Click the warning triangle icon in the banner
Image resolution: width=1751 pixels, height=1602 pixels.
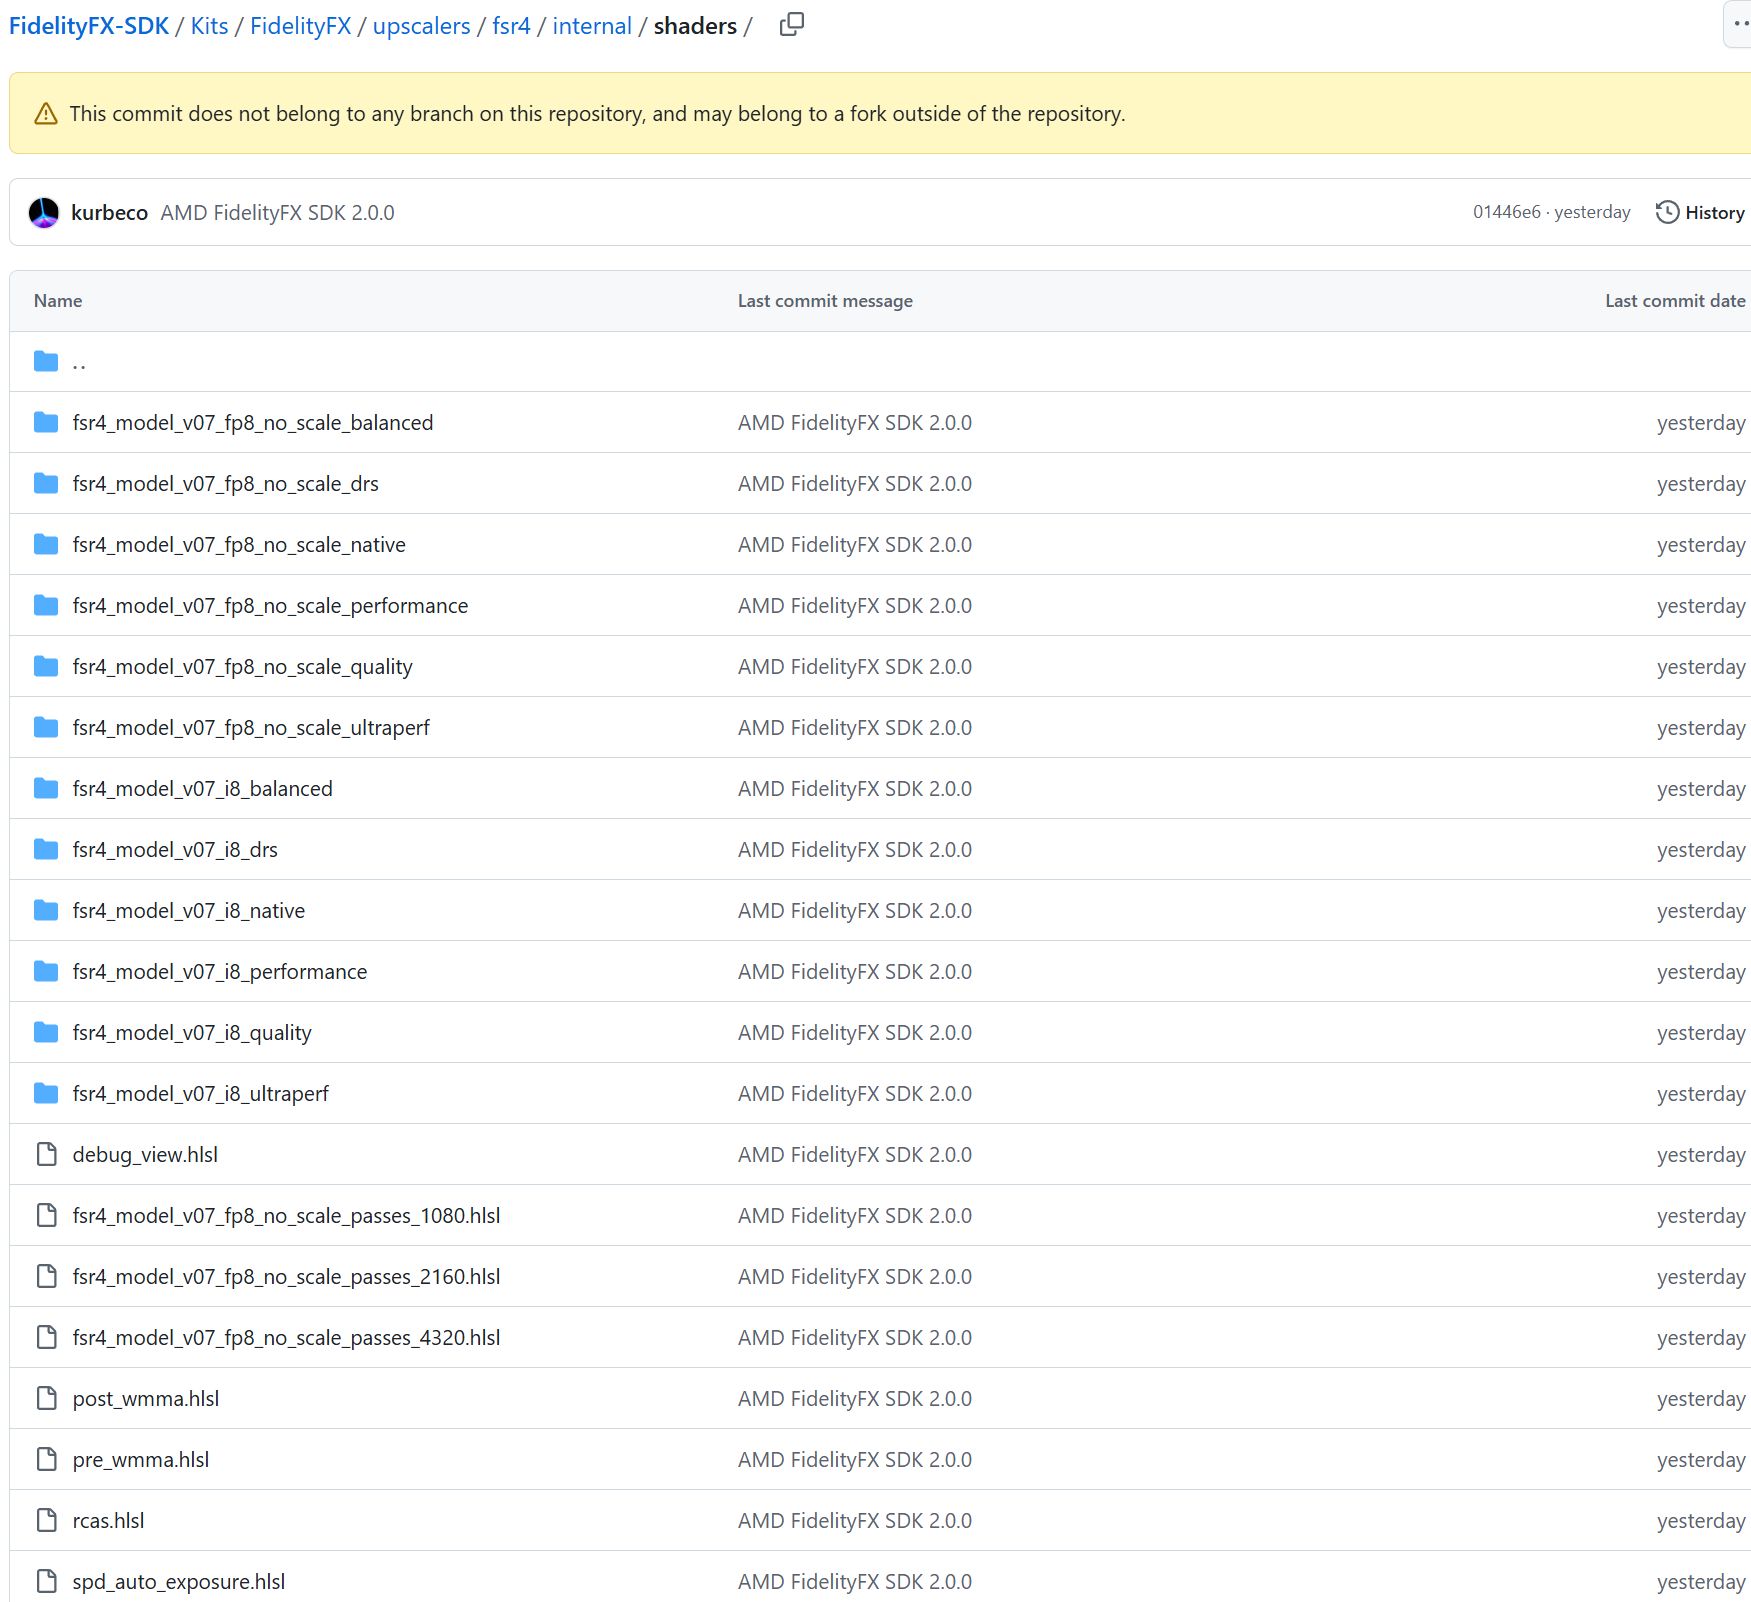coord(46,114)
